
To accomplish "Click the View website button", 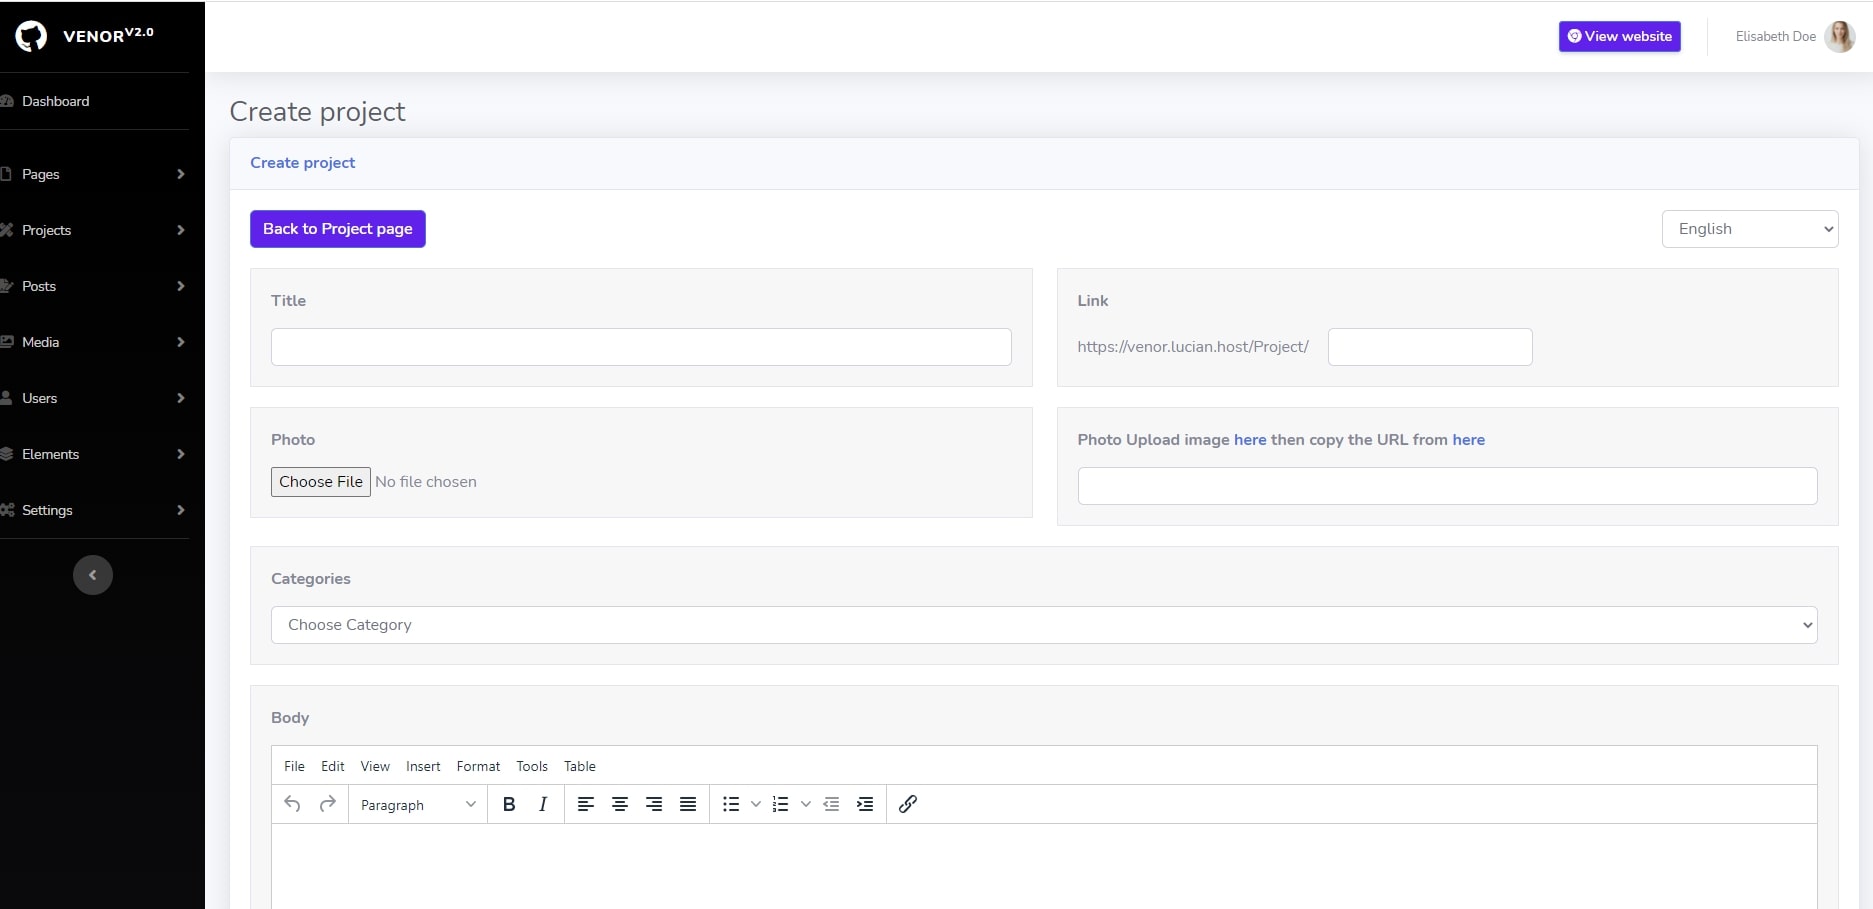I will click(1619, 36).
